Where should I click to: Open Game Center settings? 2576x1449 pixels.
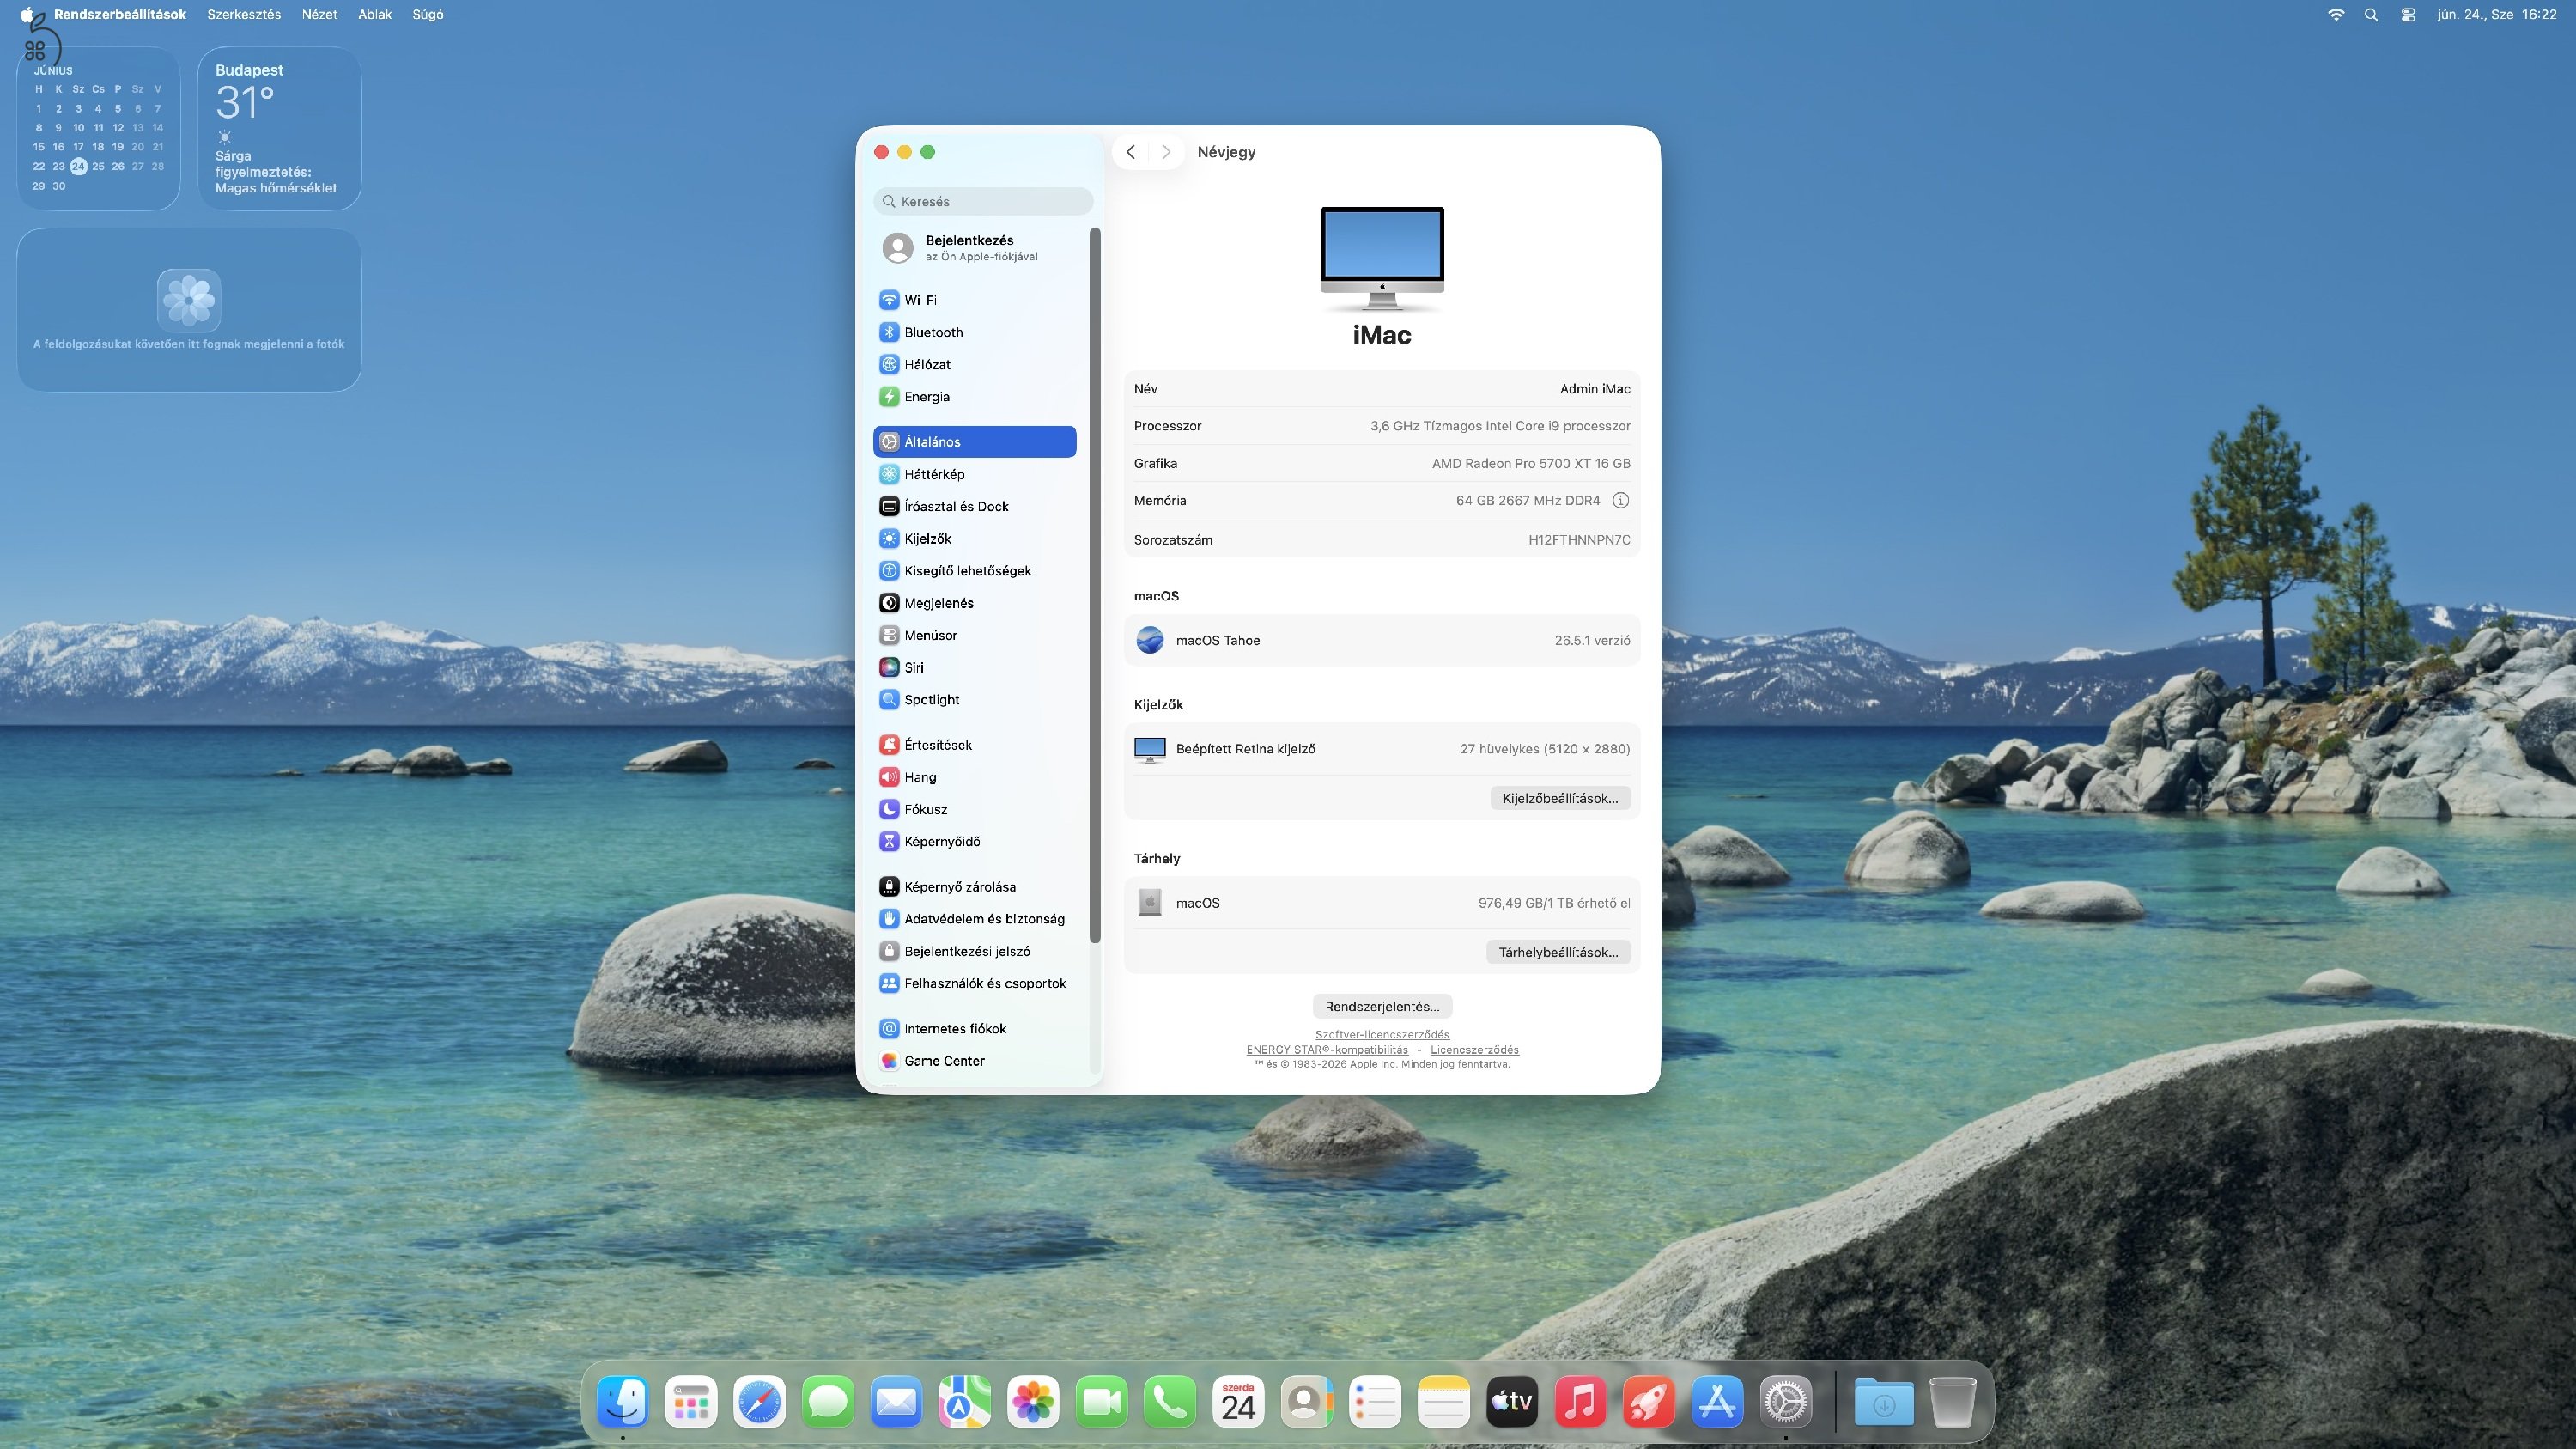[974, 1060]
